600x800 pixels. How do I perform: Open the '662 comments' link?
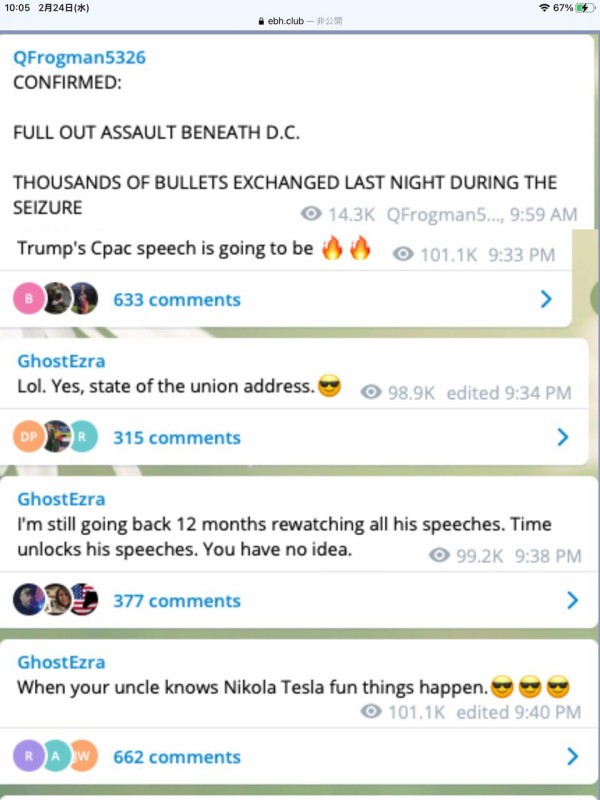click(176, 757)
